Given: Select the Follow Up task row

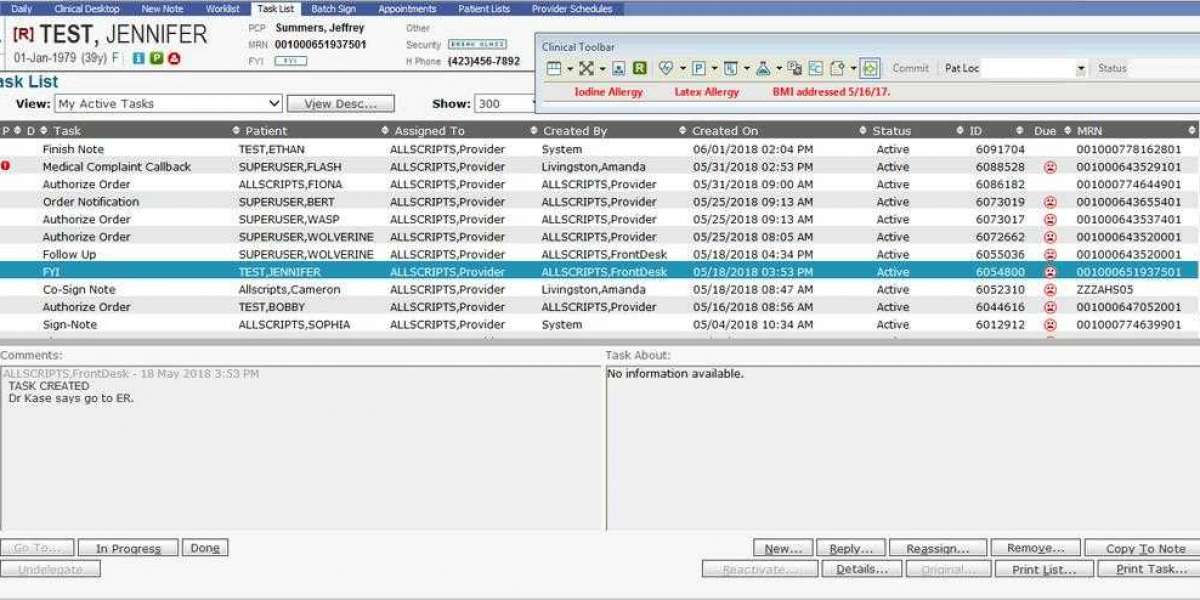Looking at the screenshot, I should click(598, 254).
